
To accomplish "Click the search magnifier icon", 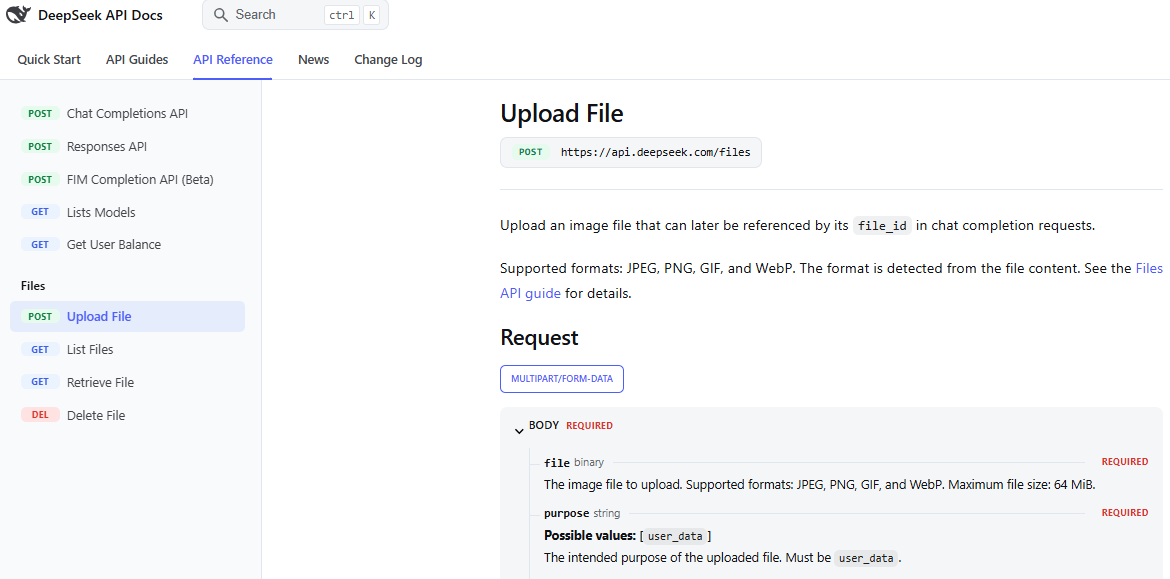I will 220,15.
